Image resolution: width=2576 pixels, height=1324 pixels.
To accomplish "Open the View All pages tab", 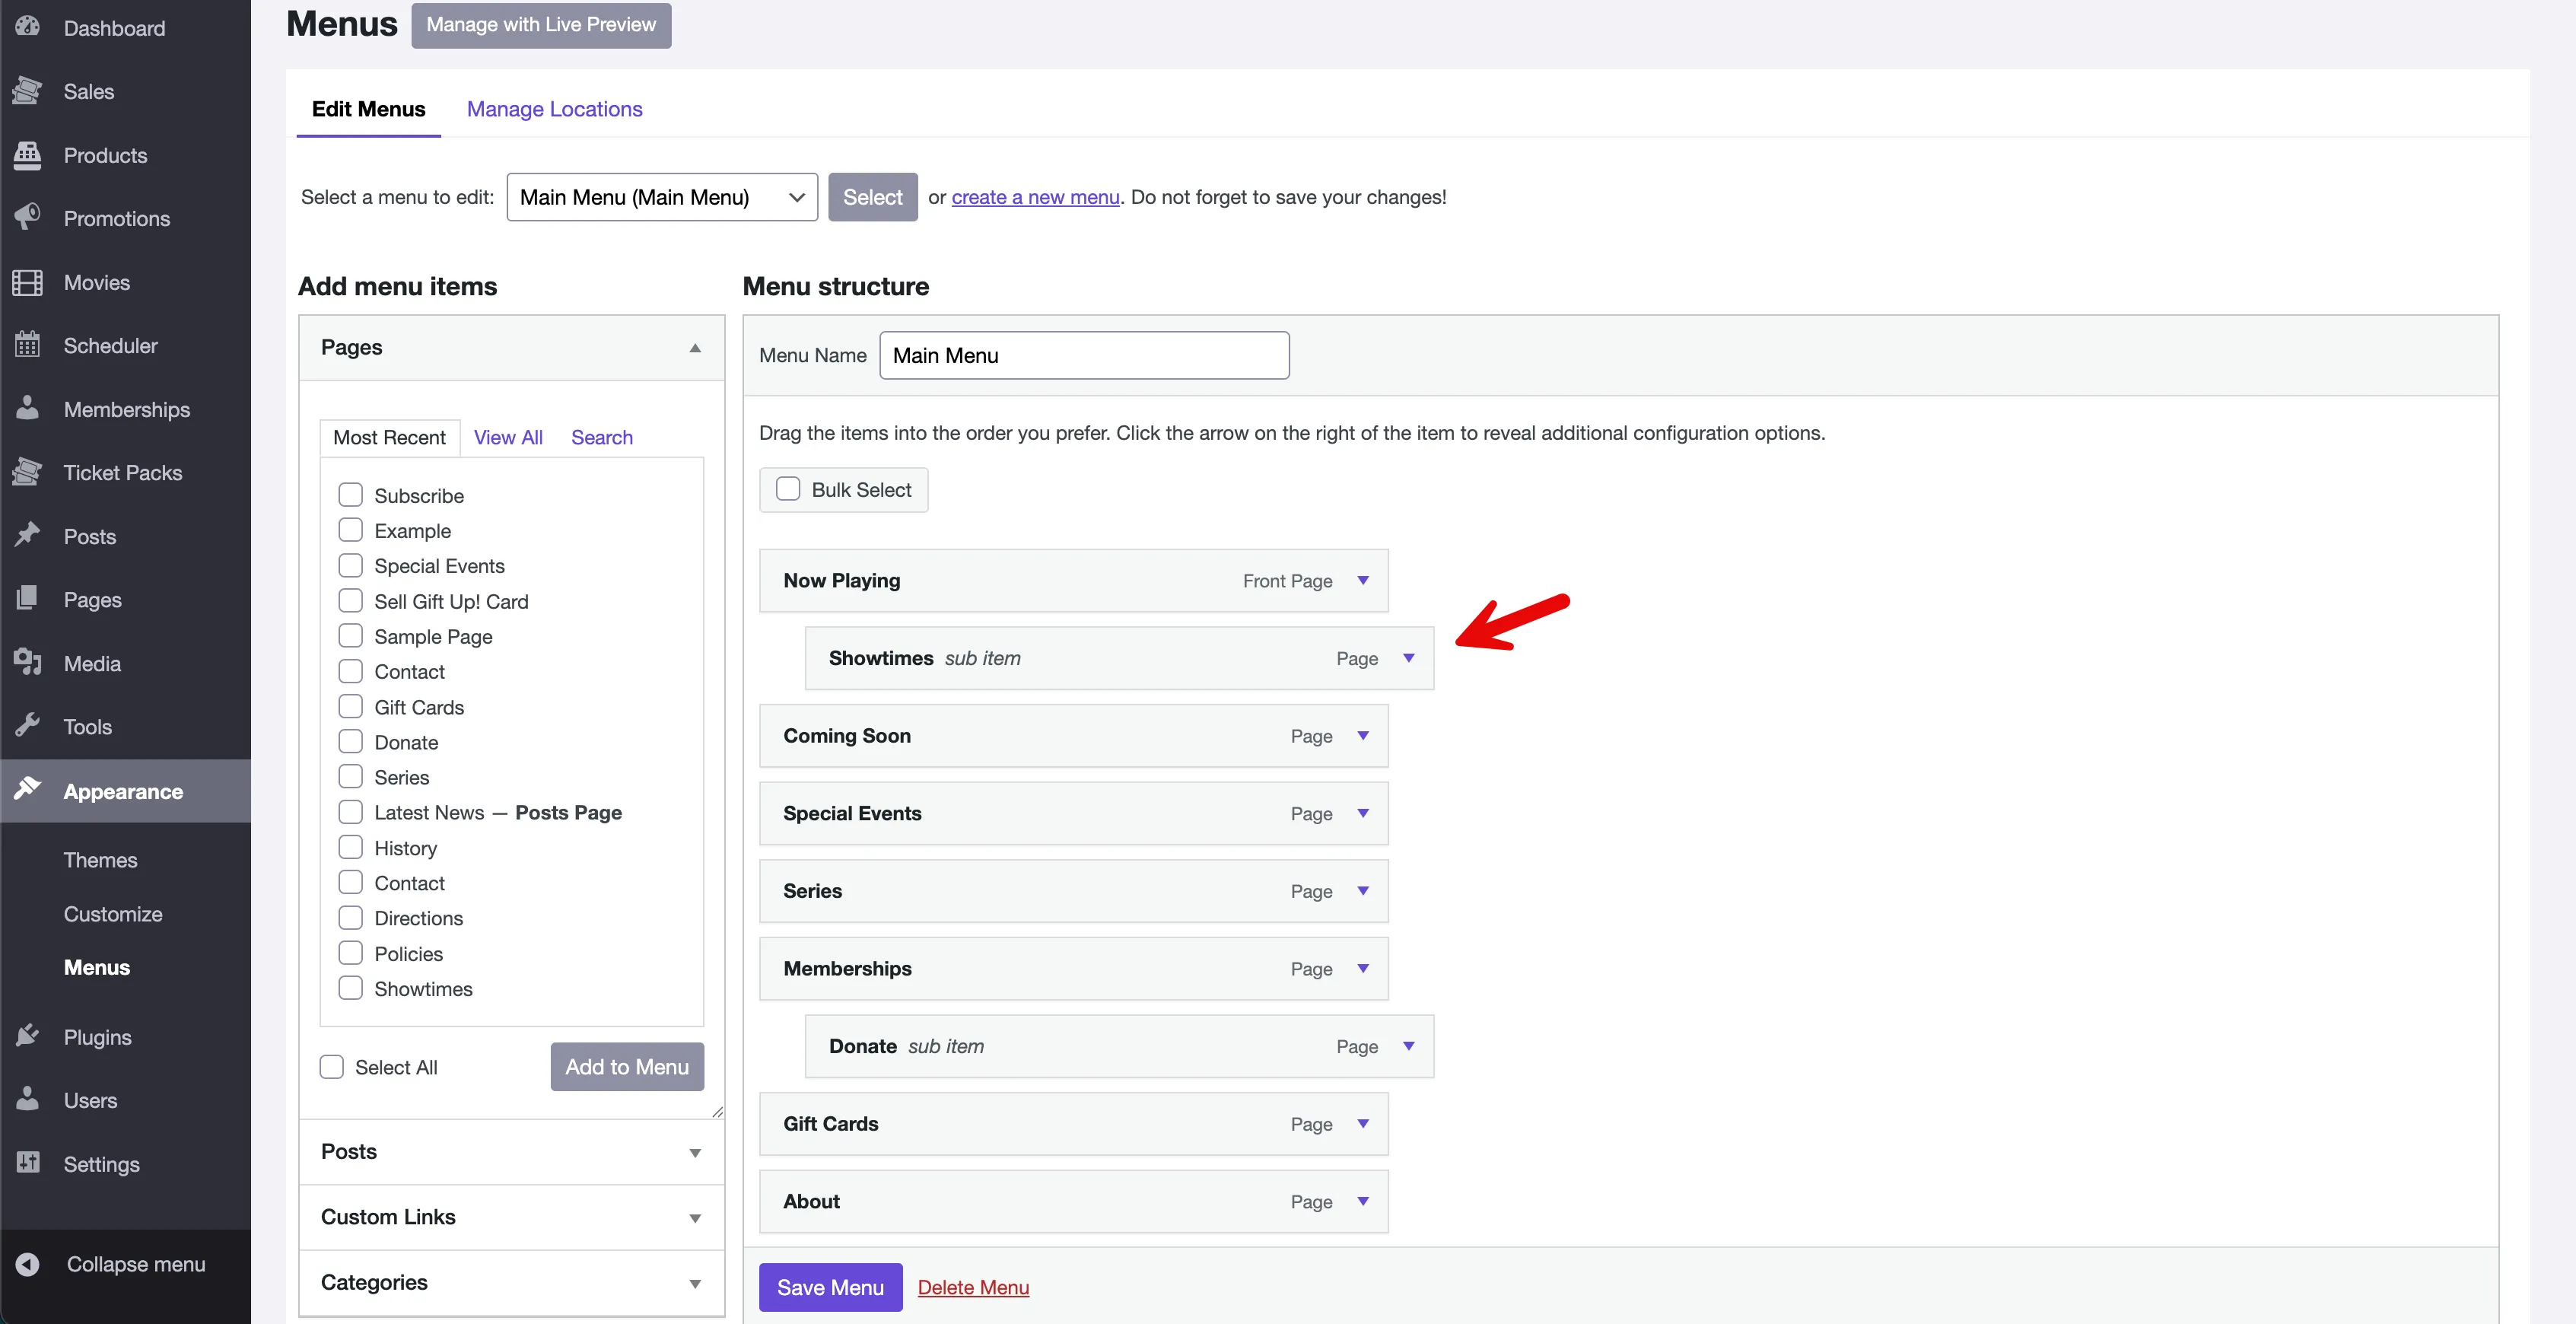I will [x=508, y=437].
